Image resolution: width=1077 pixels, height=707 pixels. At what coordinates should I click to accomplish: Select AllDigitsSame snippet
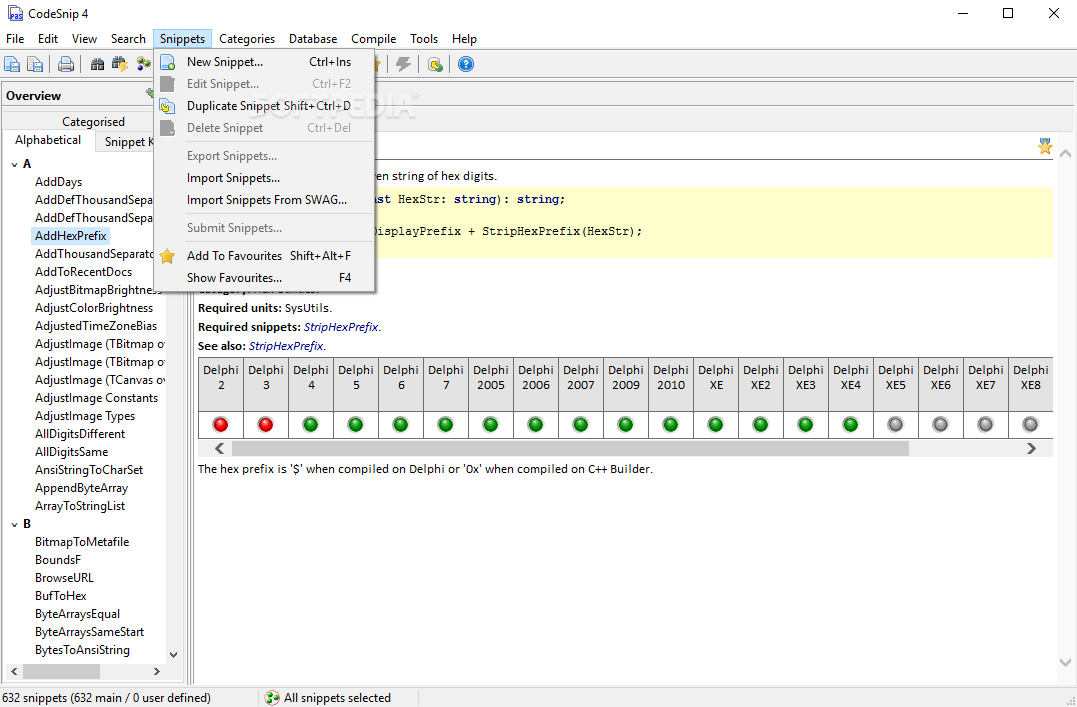coord(71,452)
